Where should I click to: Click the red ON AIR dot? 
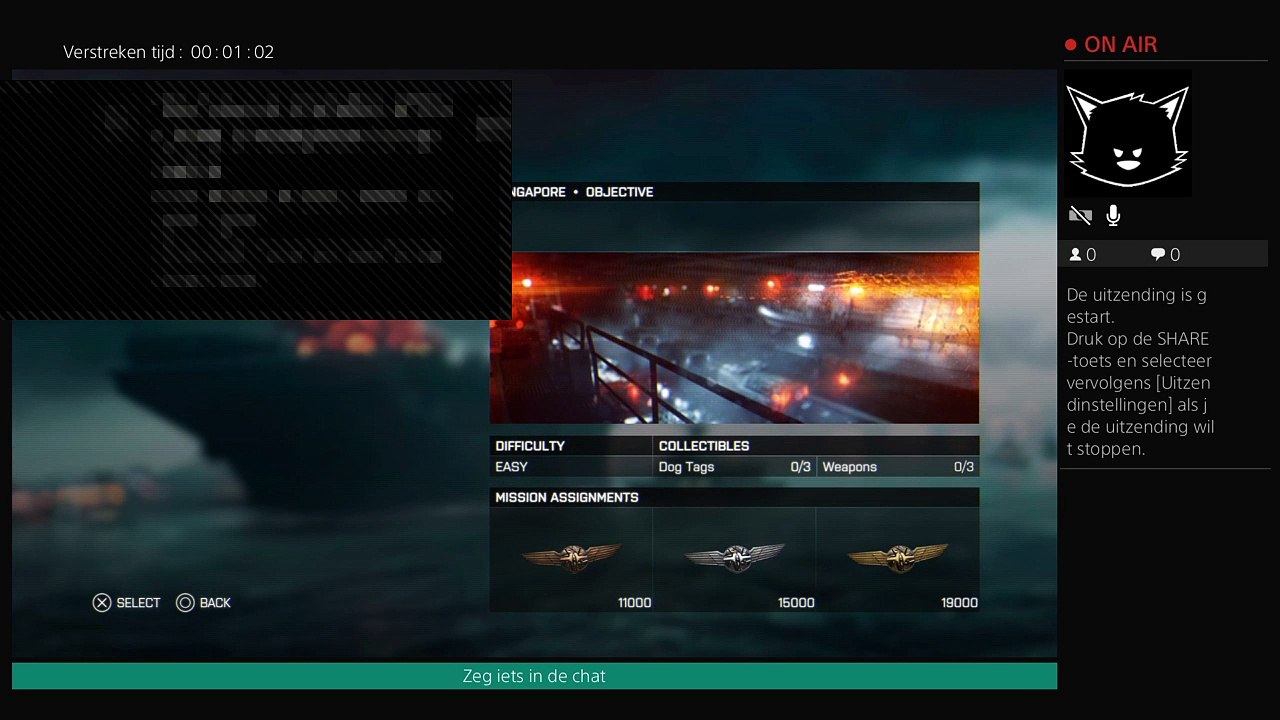coord(1071,45)
